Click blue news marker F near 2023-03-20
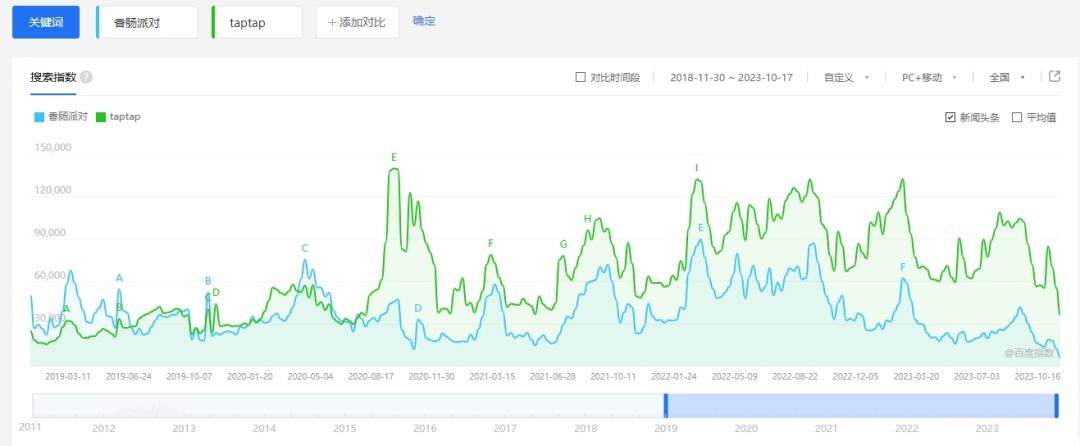This screenshot has width=1080, height=446. tap(903, 267)
